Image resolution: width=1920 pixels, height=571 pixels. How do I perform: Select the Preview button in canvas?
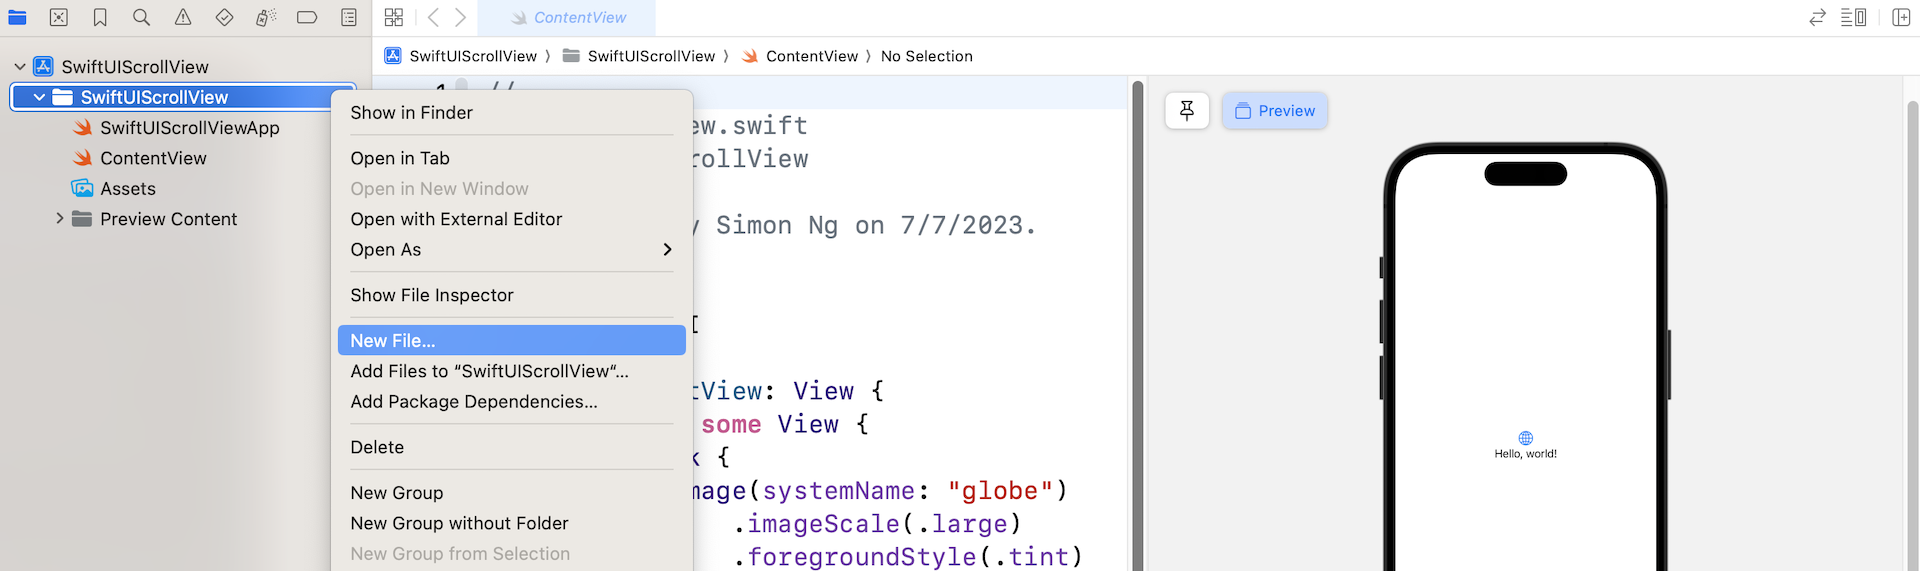pos(1275,111)
